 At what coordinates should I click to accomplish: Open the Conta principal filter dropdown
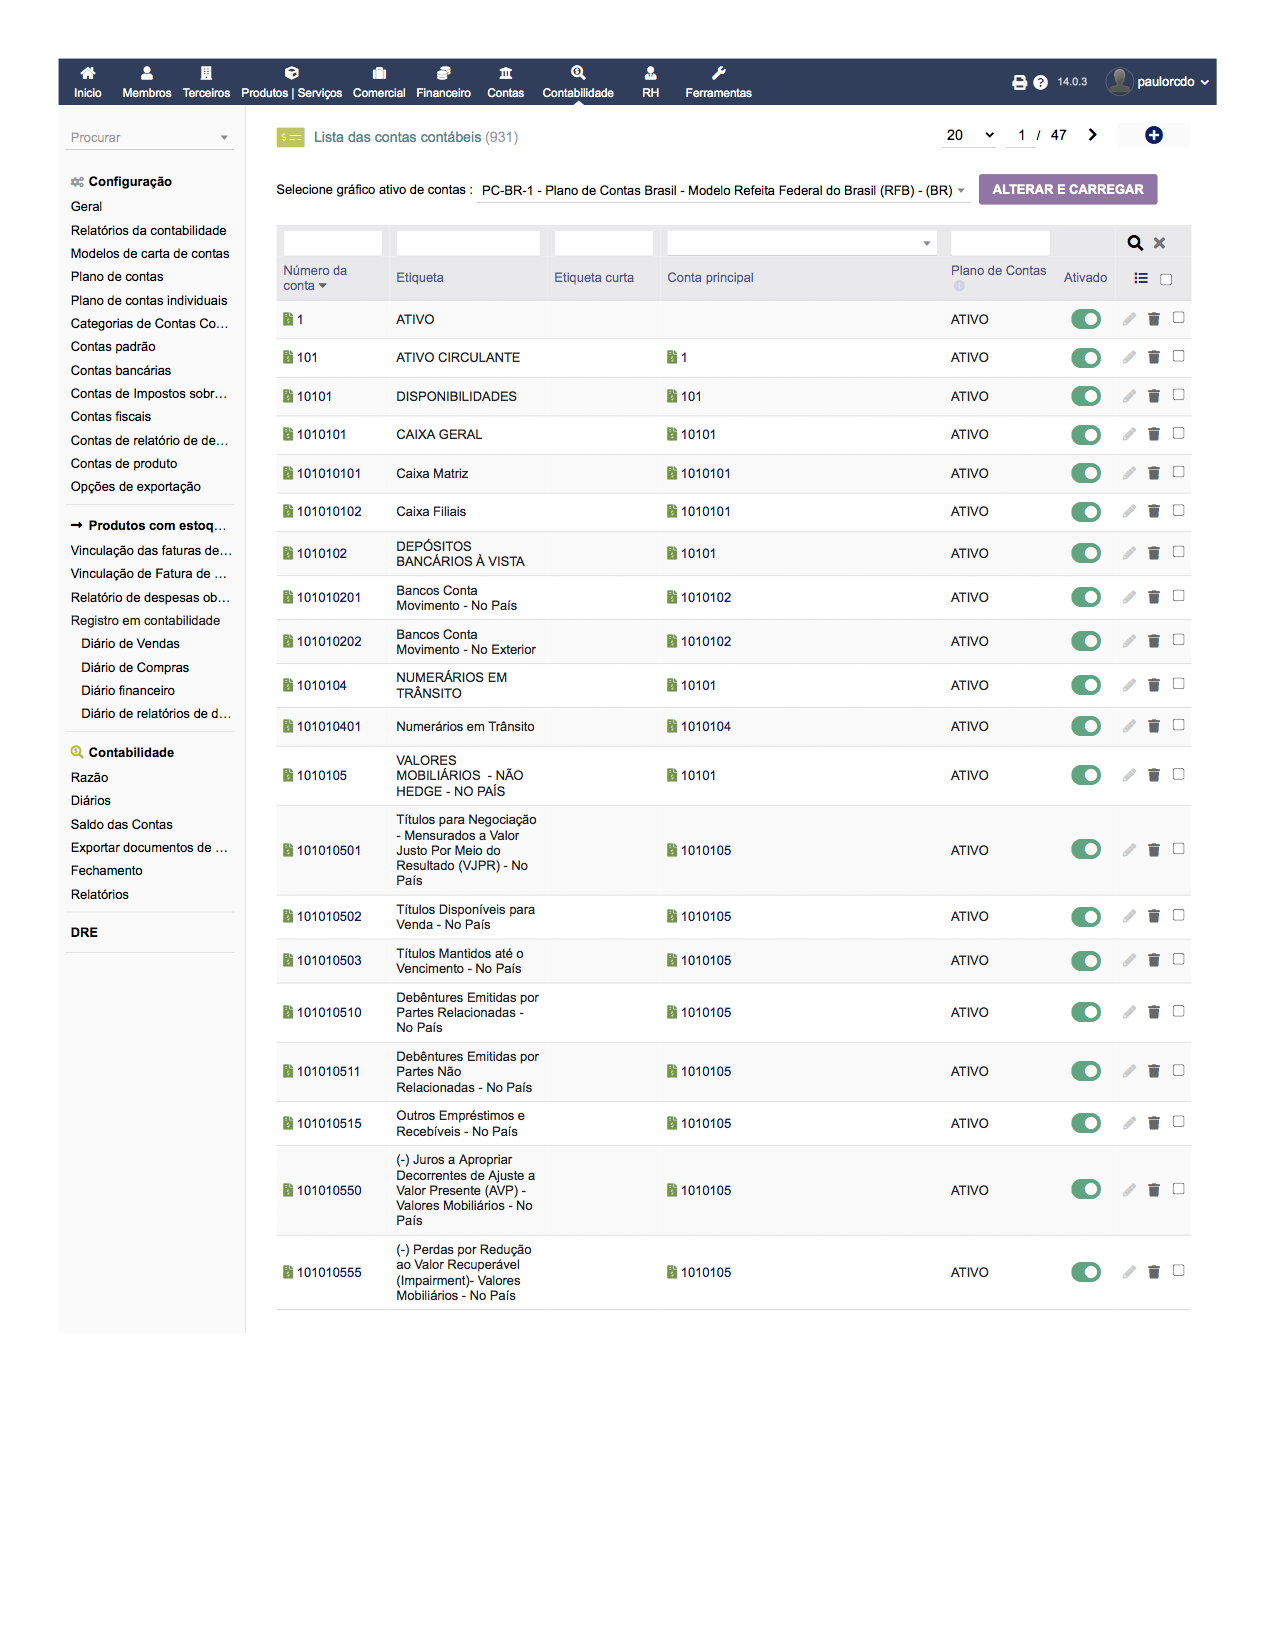point(802,243)
